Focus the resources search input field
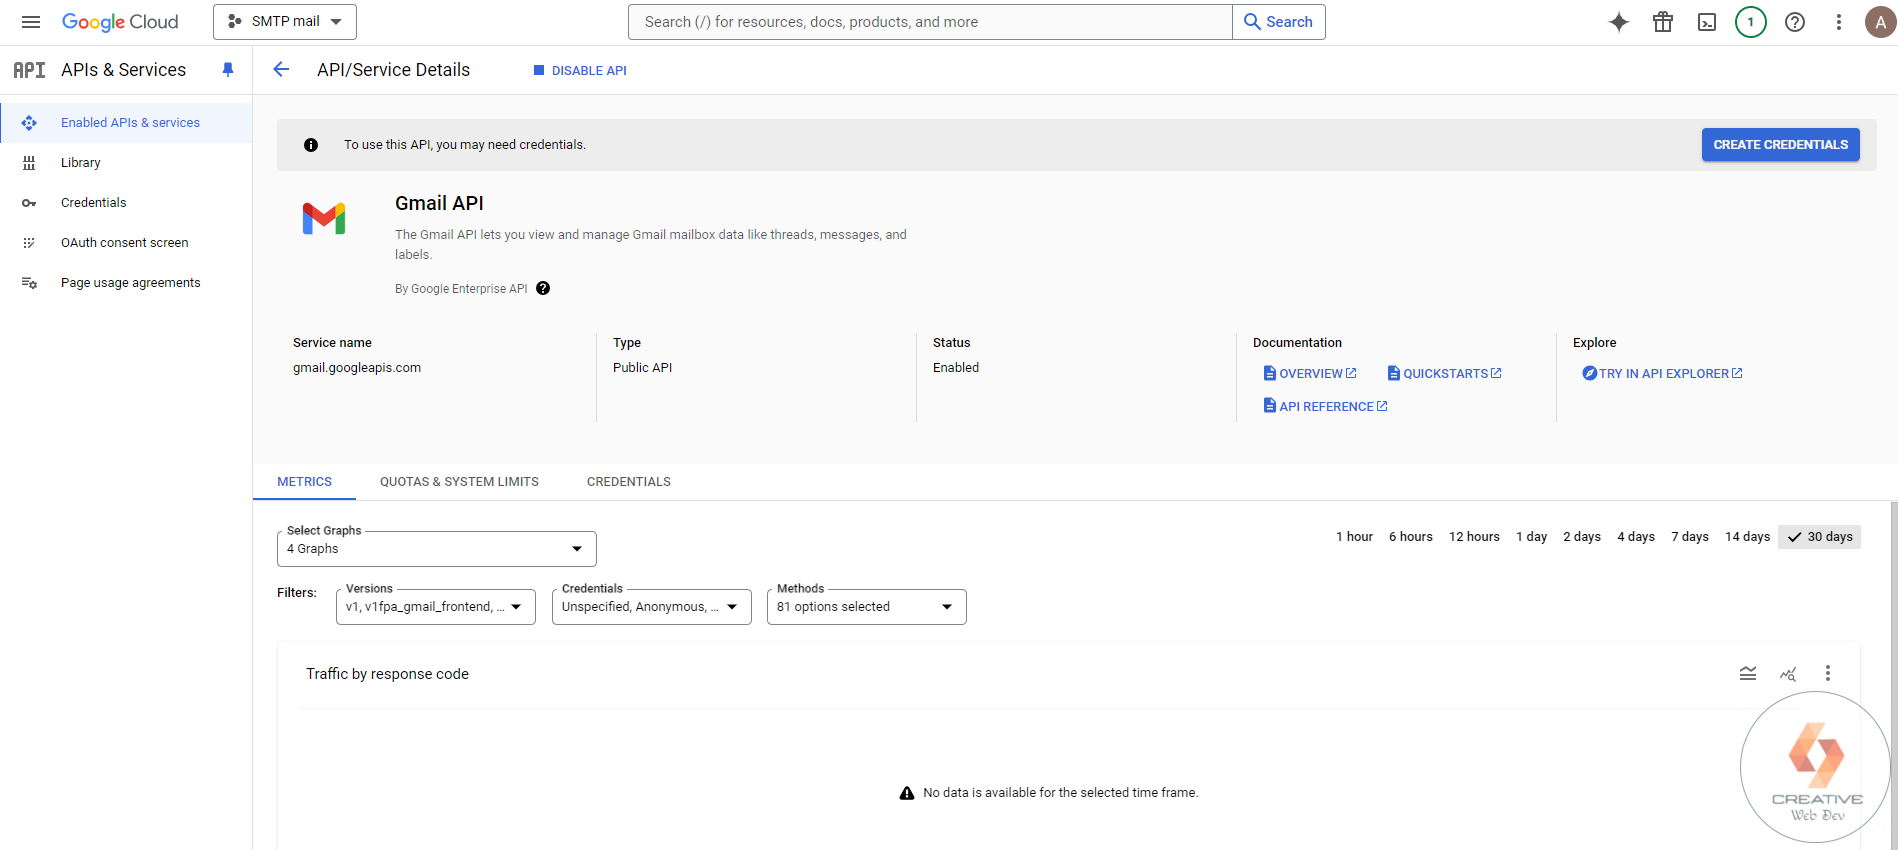This screenshot has height=850, width=1898. (930, 22)
